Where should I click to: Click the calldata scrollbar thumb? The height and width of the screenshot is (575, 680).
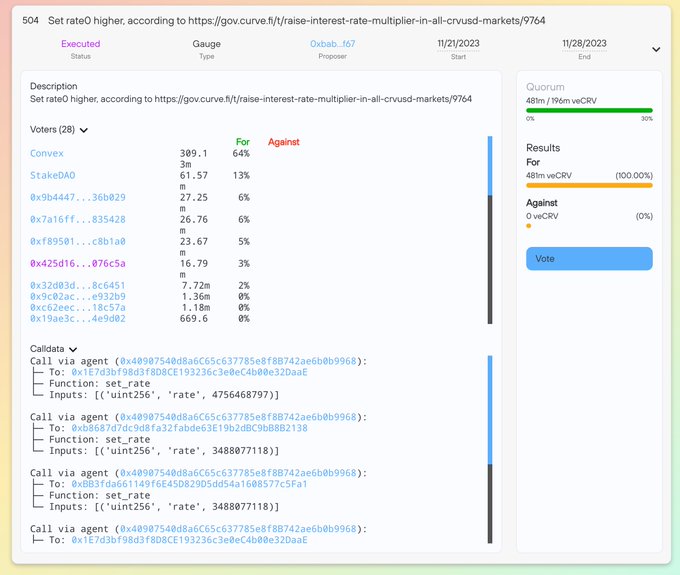(490, 410)
